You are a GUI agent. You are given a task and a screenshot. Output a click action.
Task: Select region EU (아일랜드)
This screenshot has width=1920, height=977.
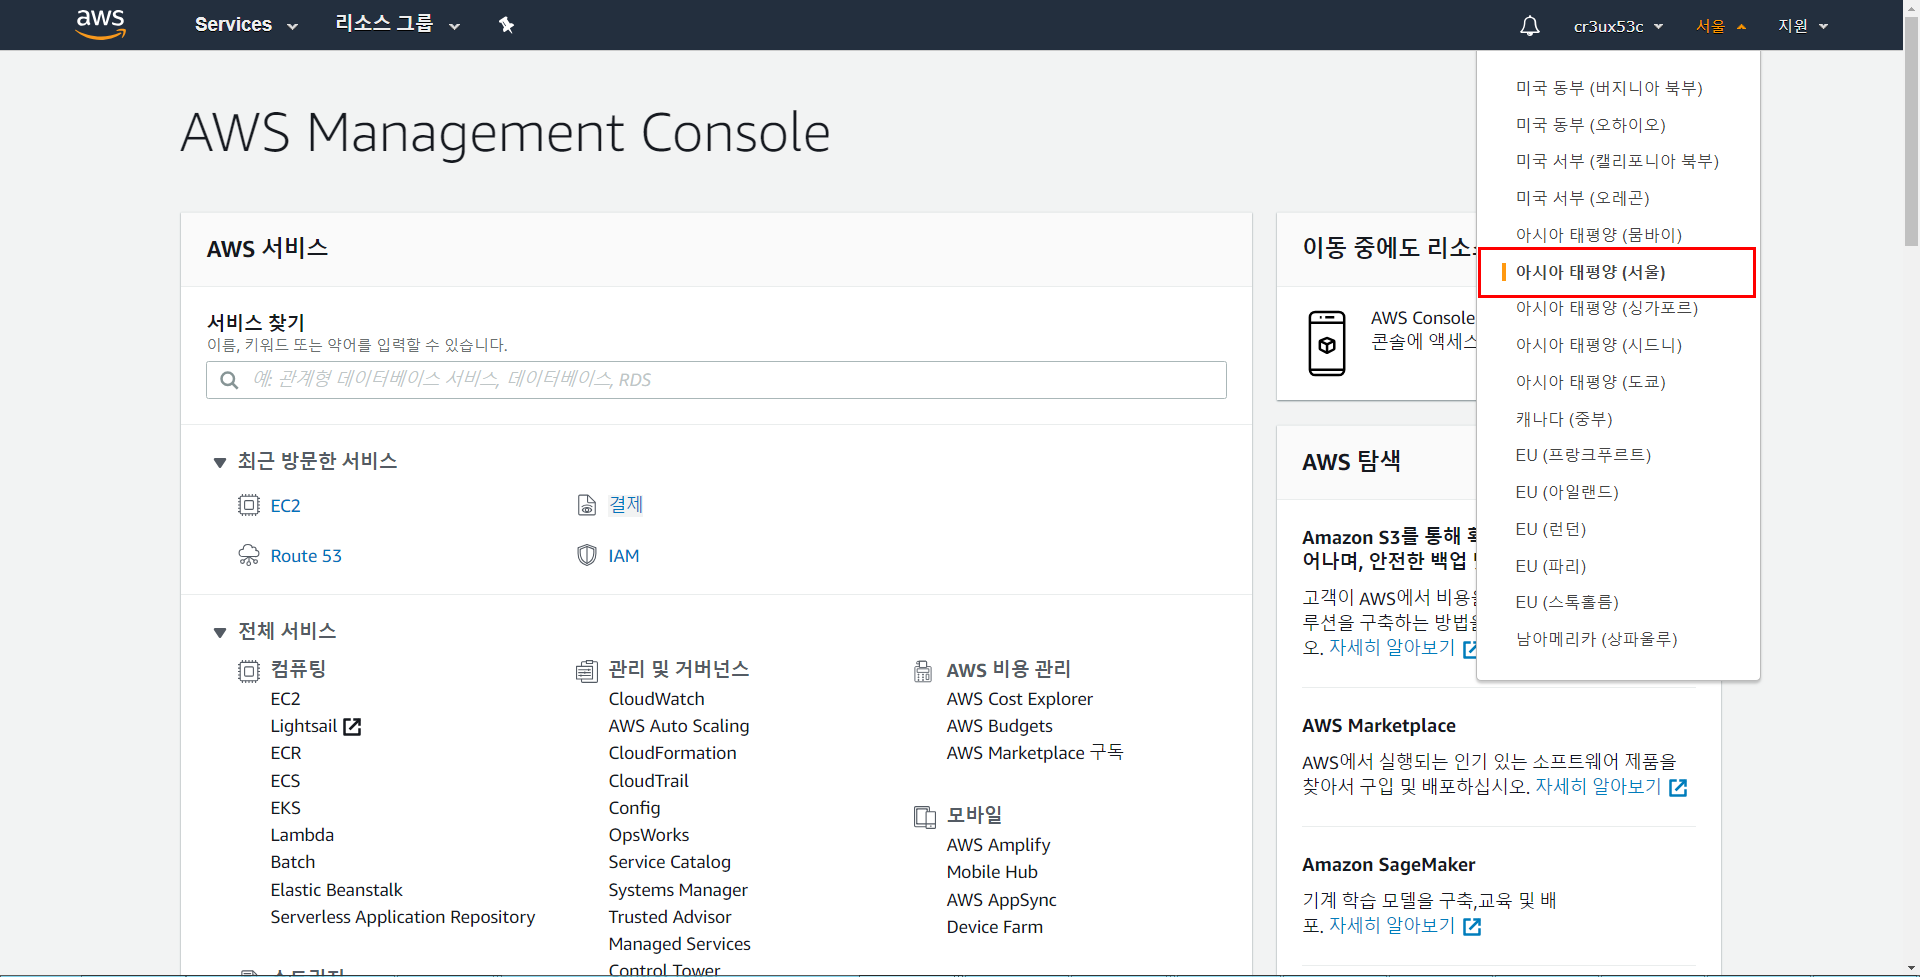point(1567,492)
